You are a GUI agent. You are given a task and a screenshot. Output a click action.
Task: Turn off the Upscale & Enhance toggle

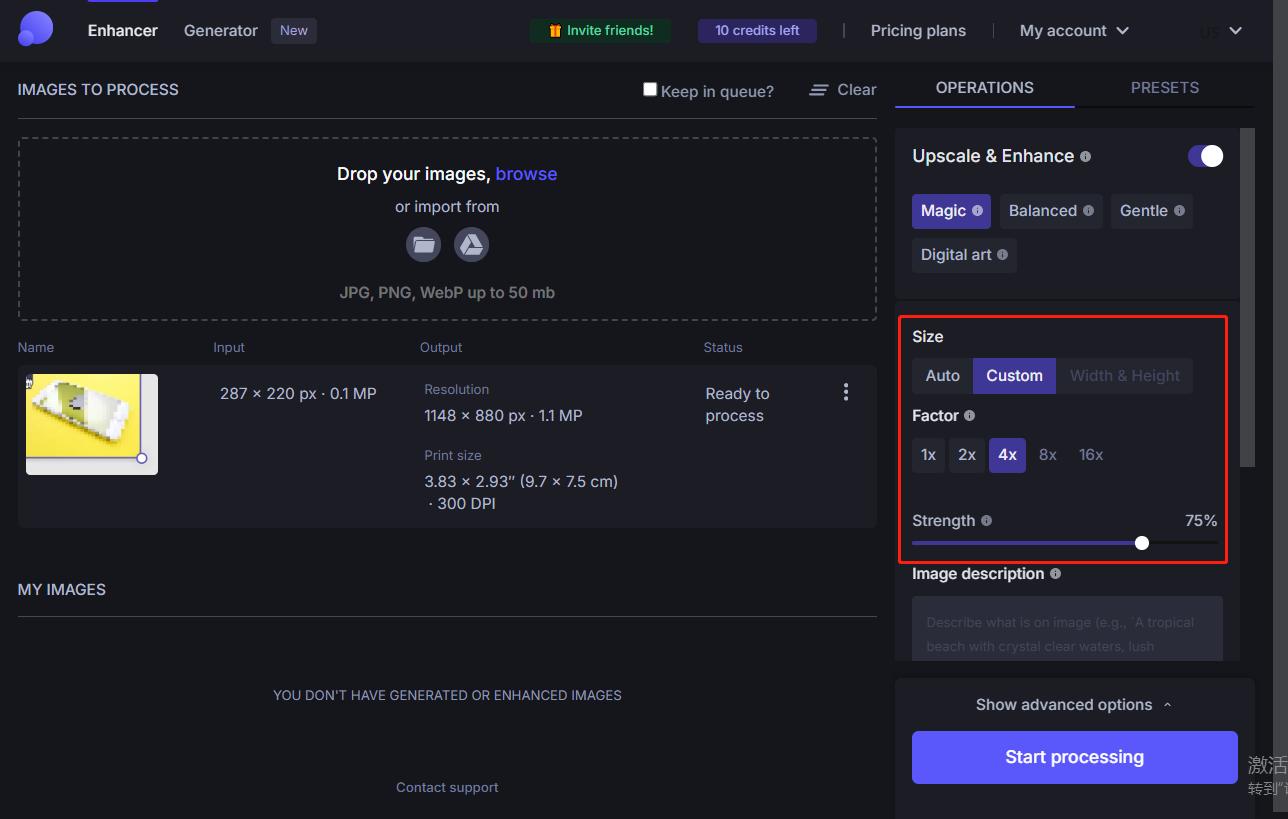1205,156
